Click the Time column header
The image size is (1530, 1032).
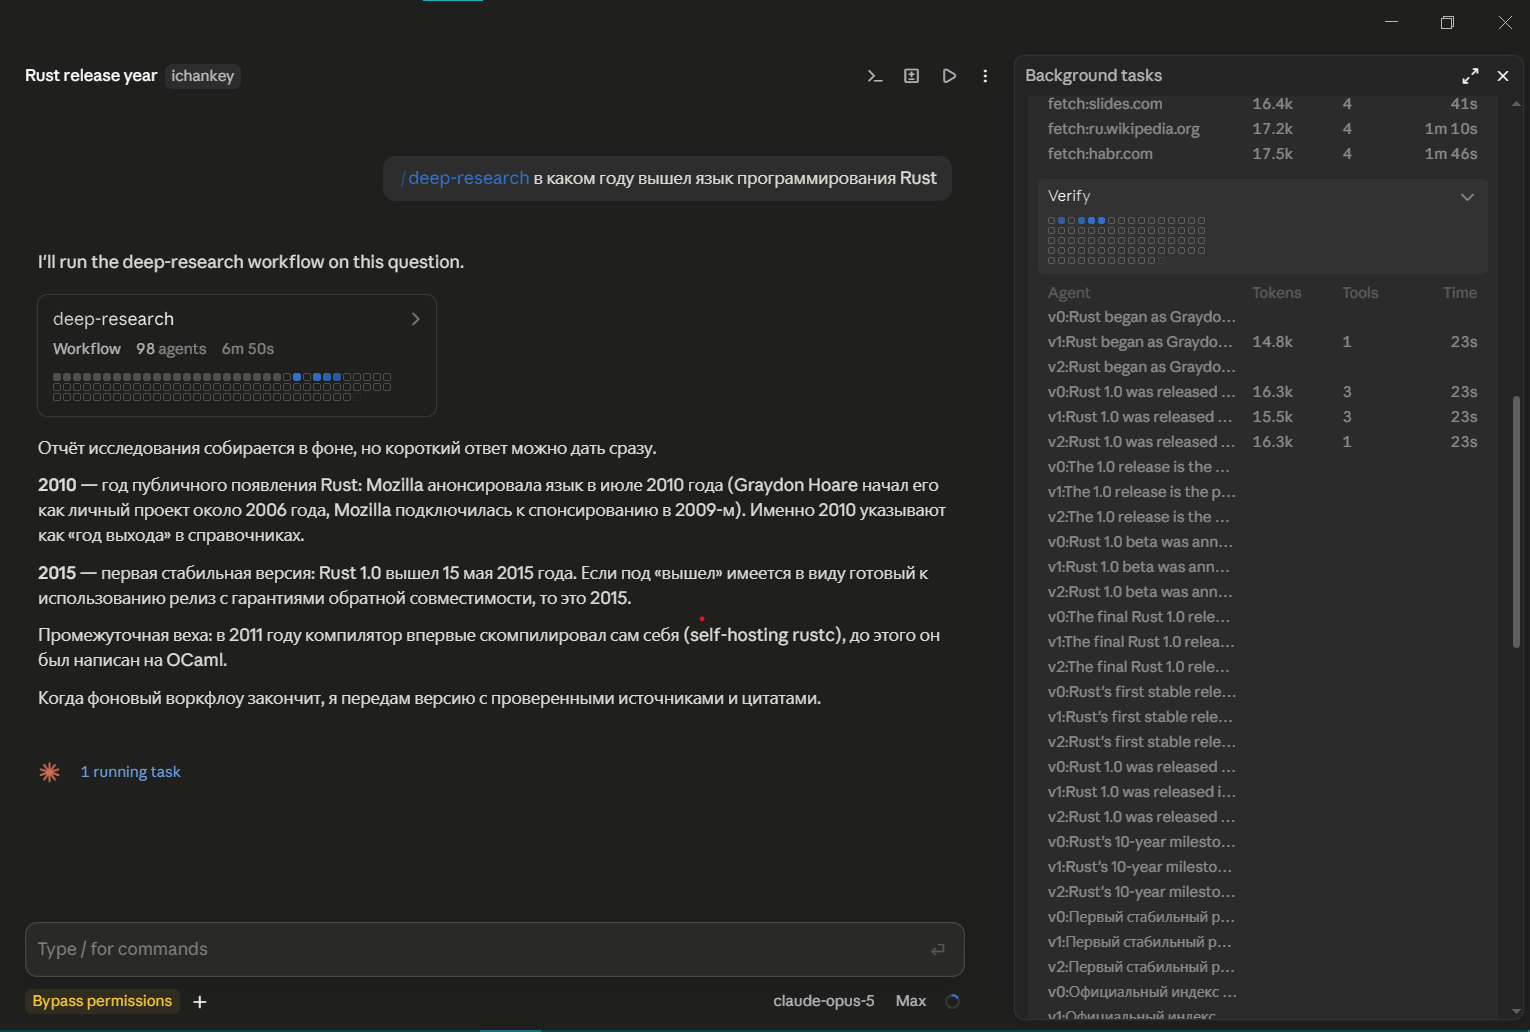pyautogui.click(x=1460, y=293)
